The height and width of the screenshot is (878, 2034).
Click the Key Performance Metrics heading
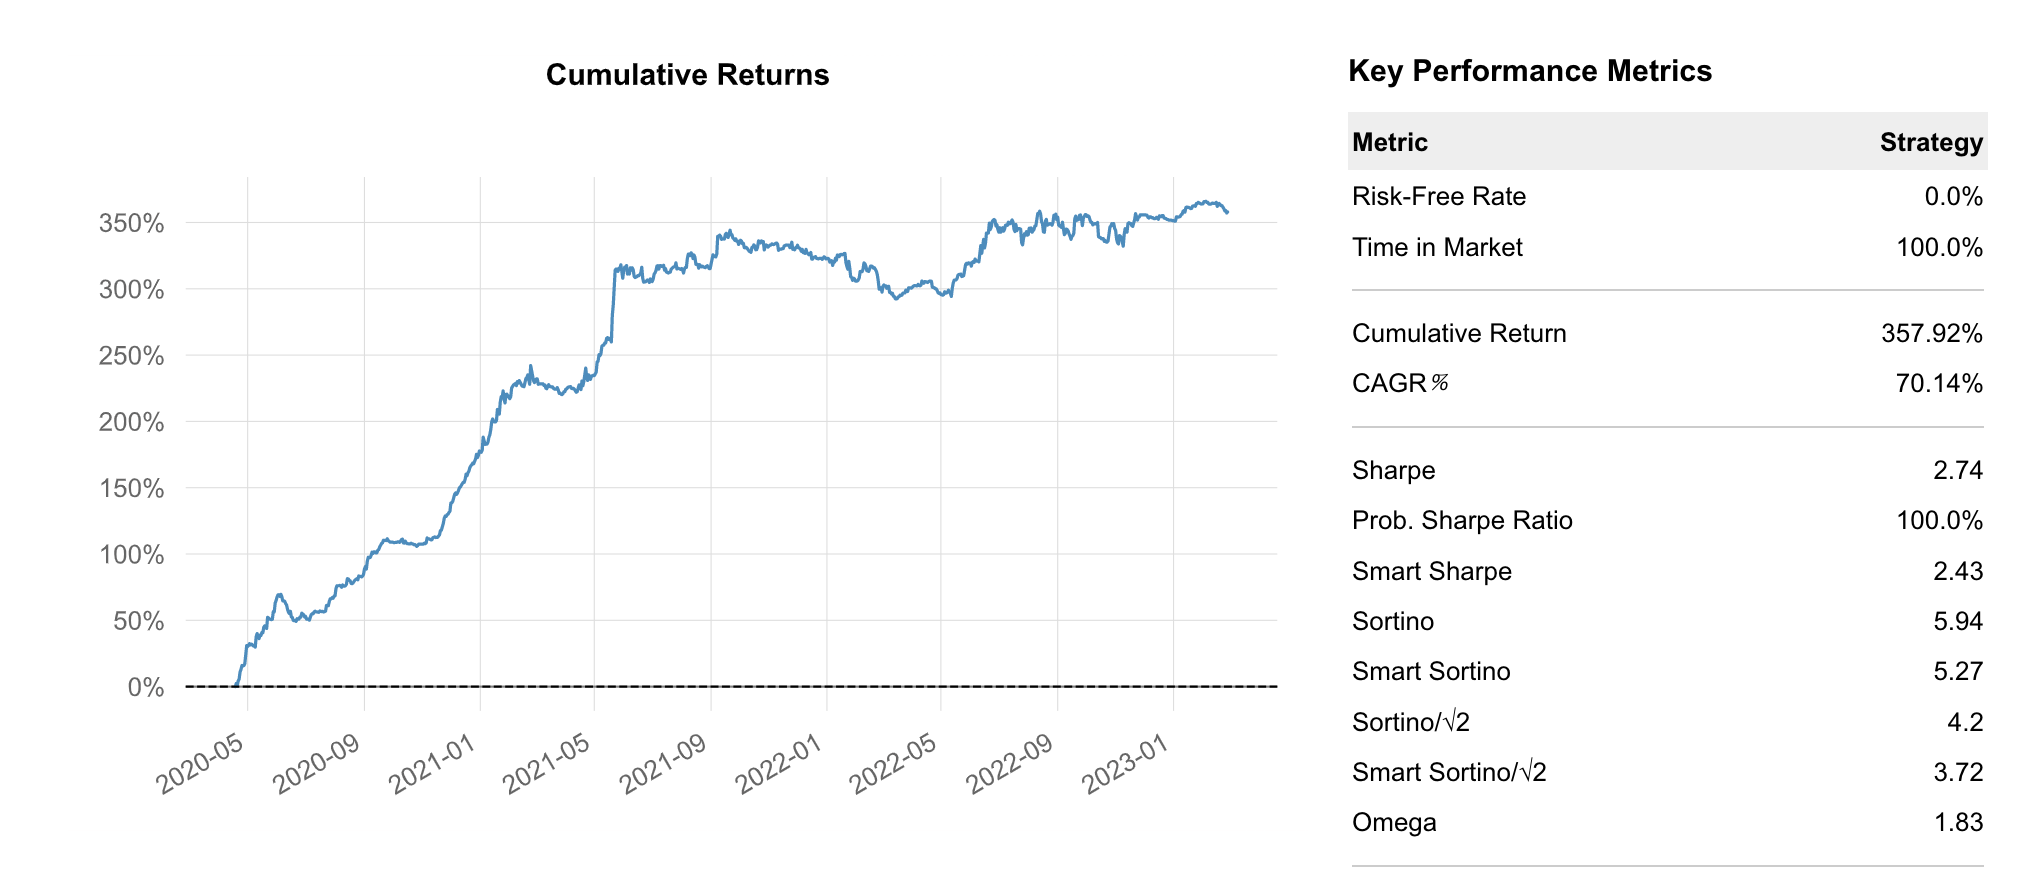coord(1529,71)
